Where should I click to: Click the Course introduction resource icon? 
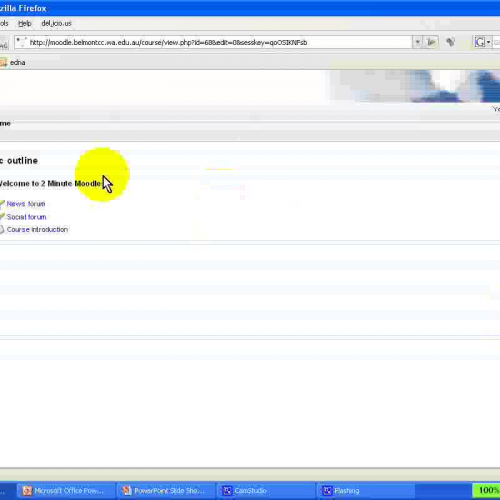pyautogui.click(x=2, y=230)
